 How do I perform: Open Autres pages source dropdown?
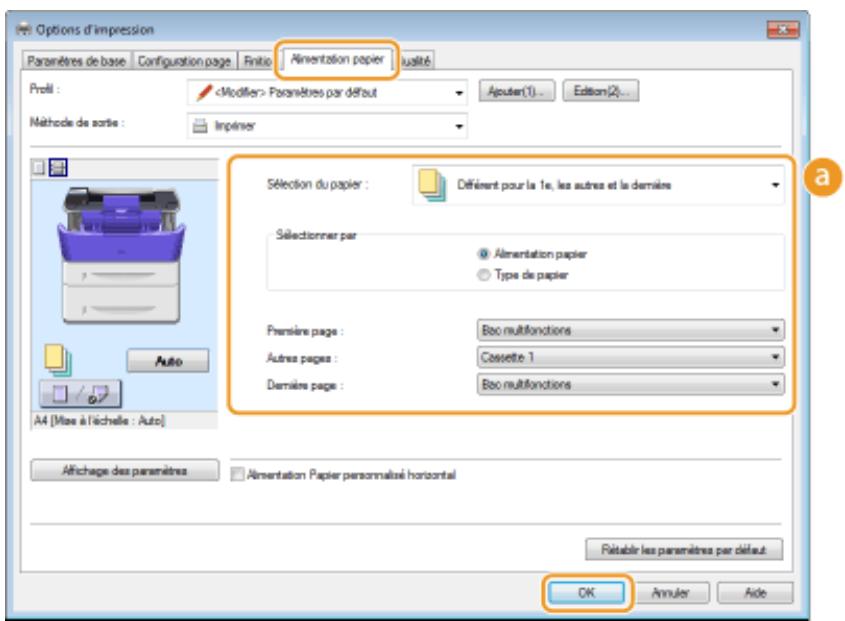631,357
